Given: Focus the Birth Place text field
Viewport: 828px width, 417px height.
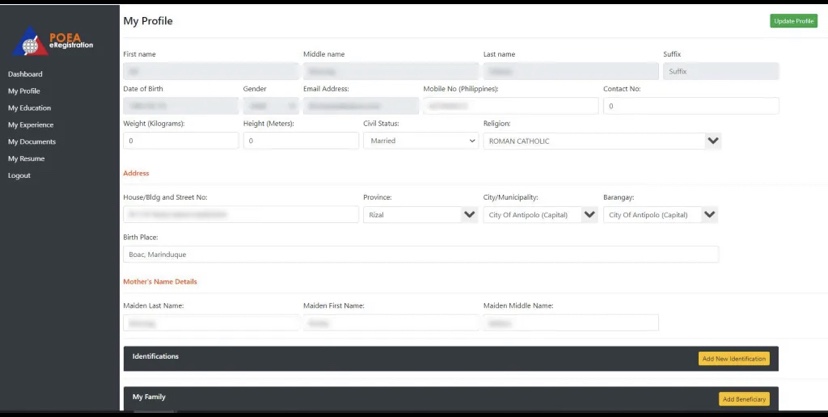Looking at the screenshot, I should tap(420, 254).
